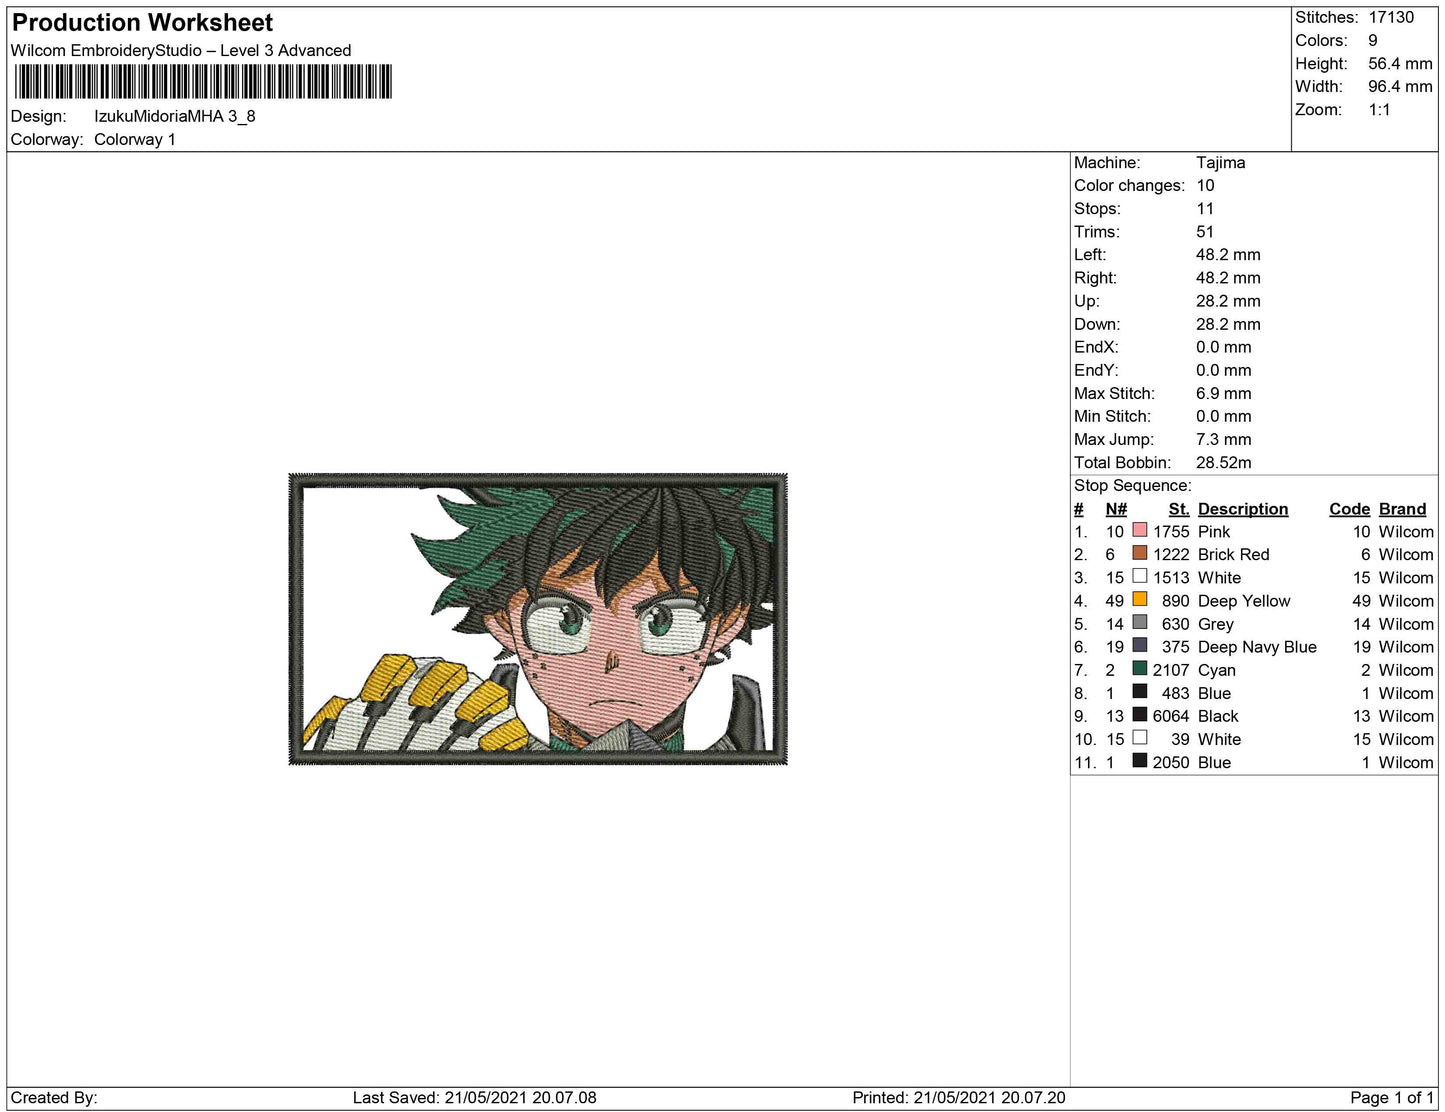Select the swatch in the 2050 Blue row
1445x1112 pixels.
pos(1139,760)
